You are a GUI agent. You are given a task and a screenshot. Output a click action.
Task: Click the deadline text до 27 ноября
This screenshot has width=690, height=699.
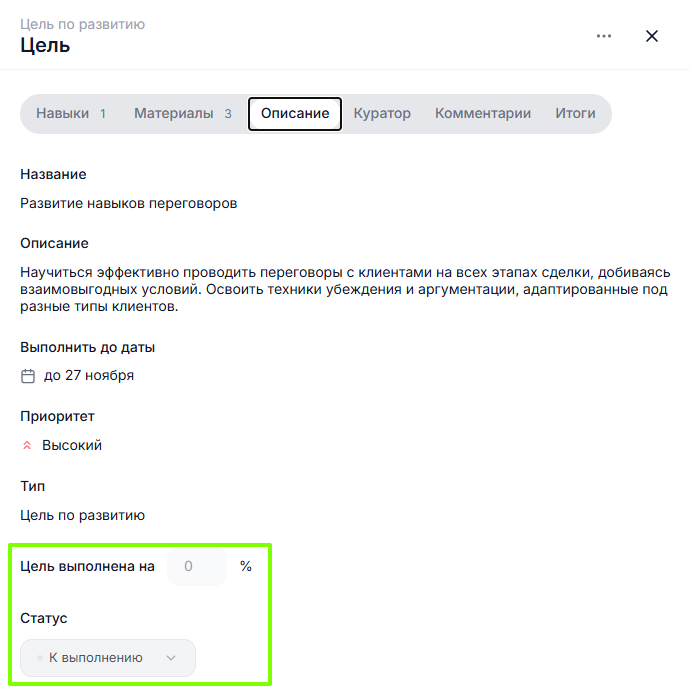tap(89, 376)
